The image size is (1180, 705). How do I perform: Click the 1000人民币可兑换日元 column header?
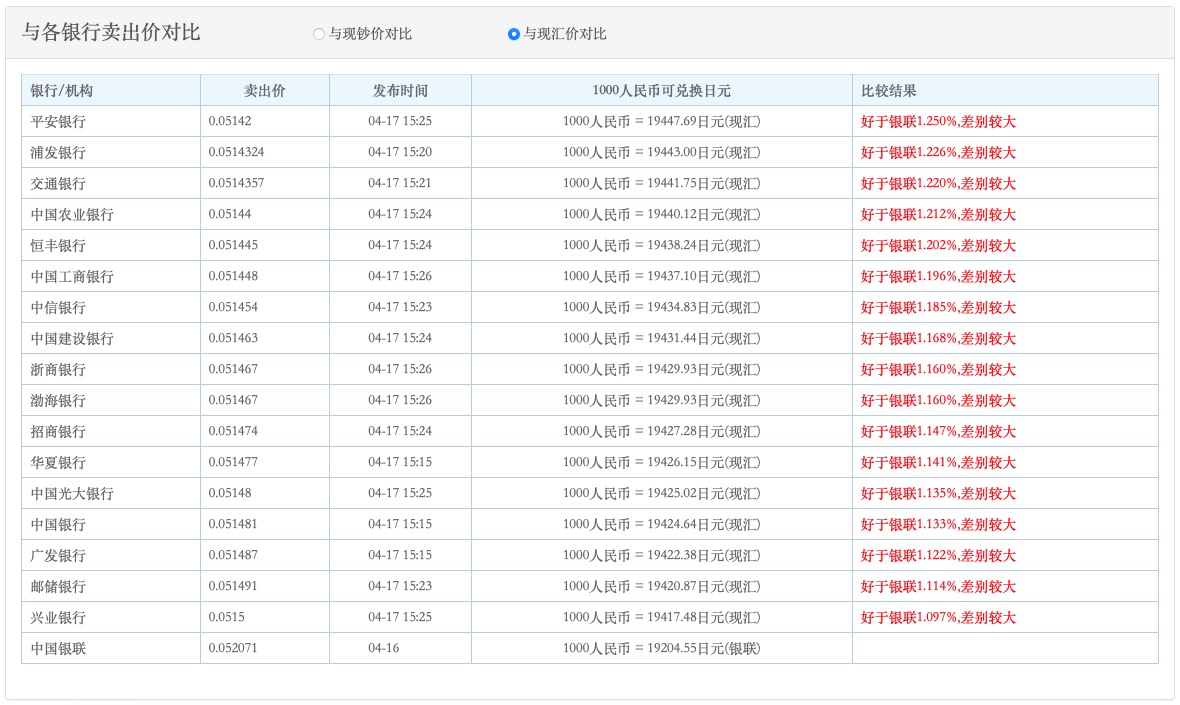pyautogui.click(x=661, y=90)
